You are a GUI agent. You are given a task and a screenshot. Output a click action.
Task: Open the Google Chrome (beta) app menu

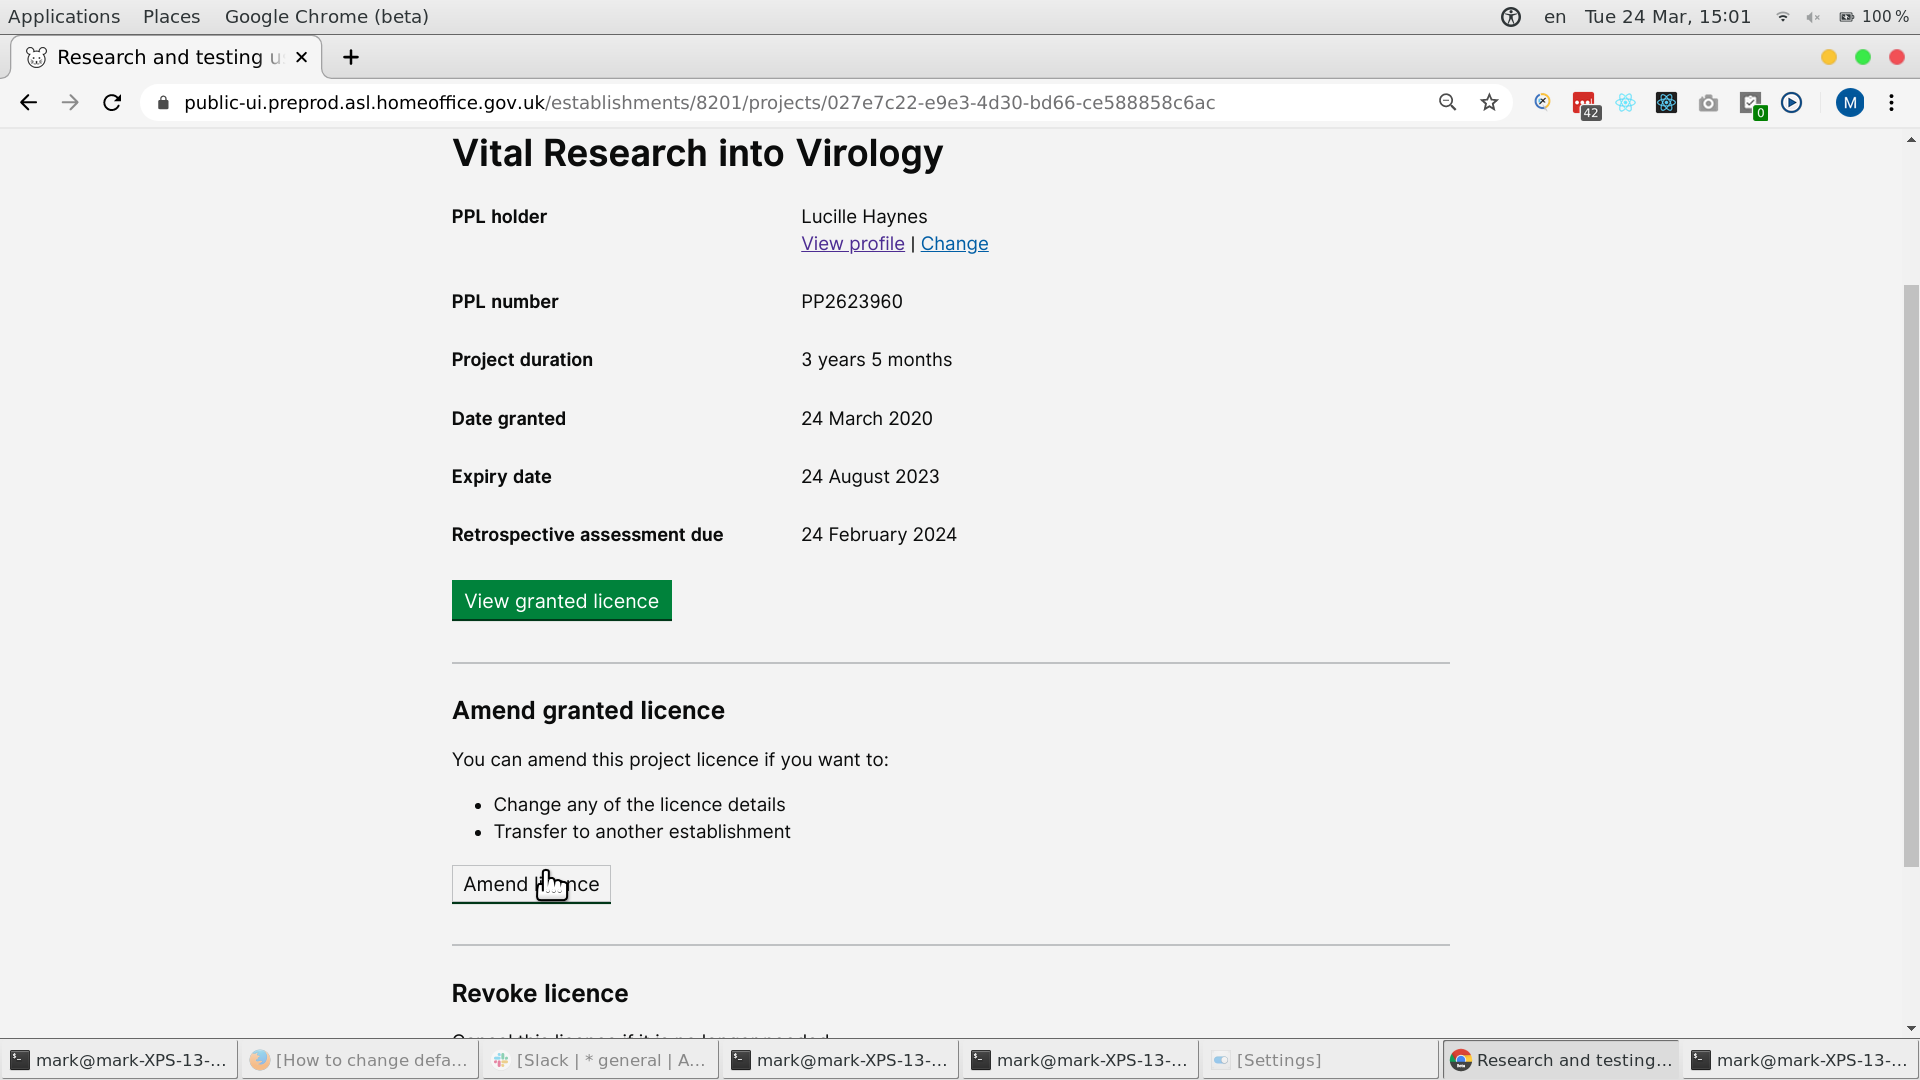[x=326, y=17]
